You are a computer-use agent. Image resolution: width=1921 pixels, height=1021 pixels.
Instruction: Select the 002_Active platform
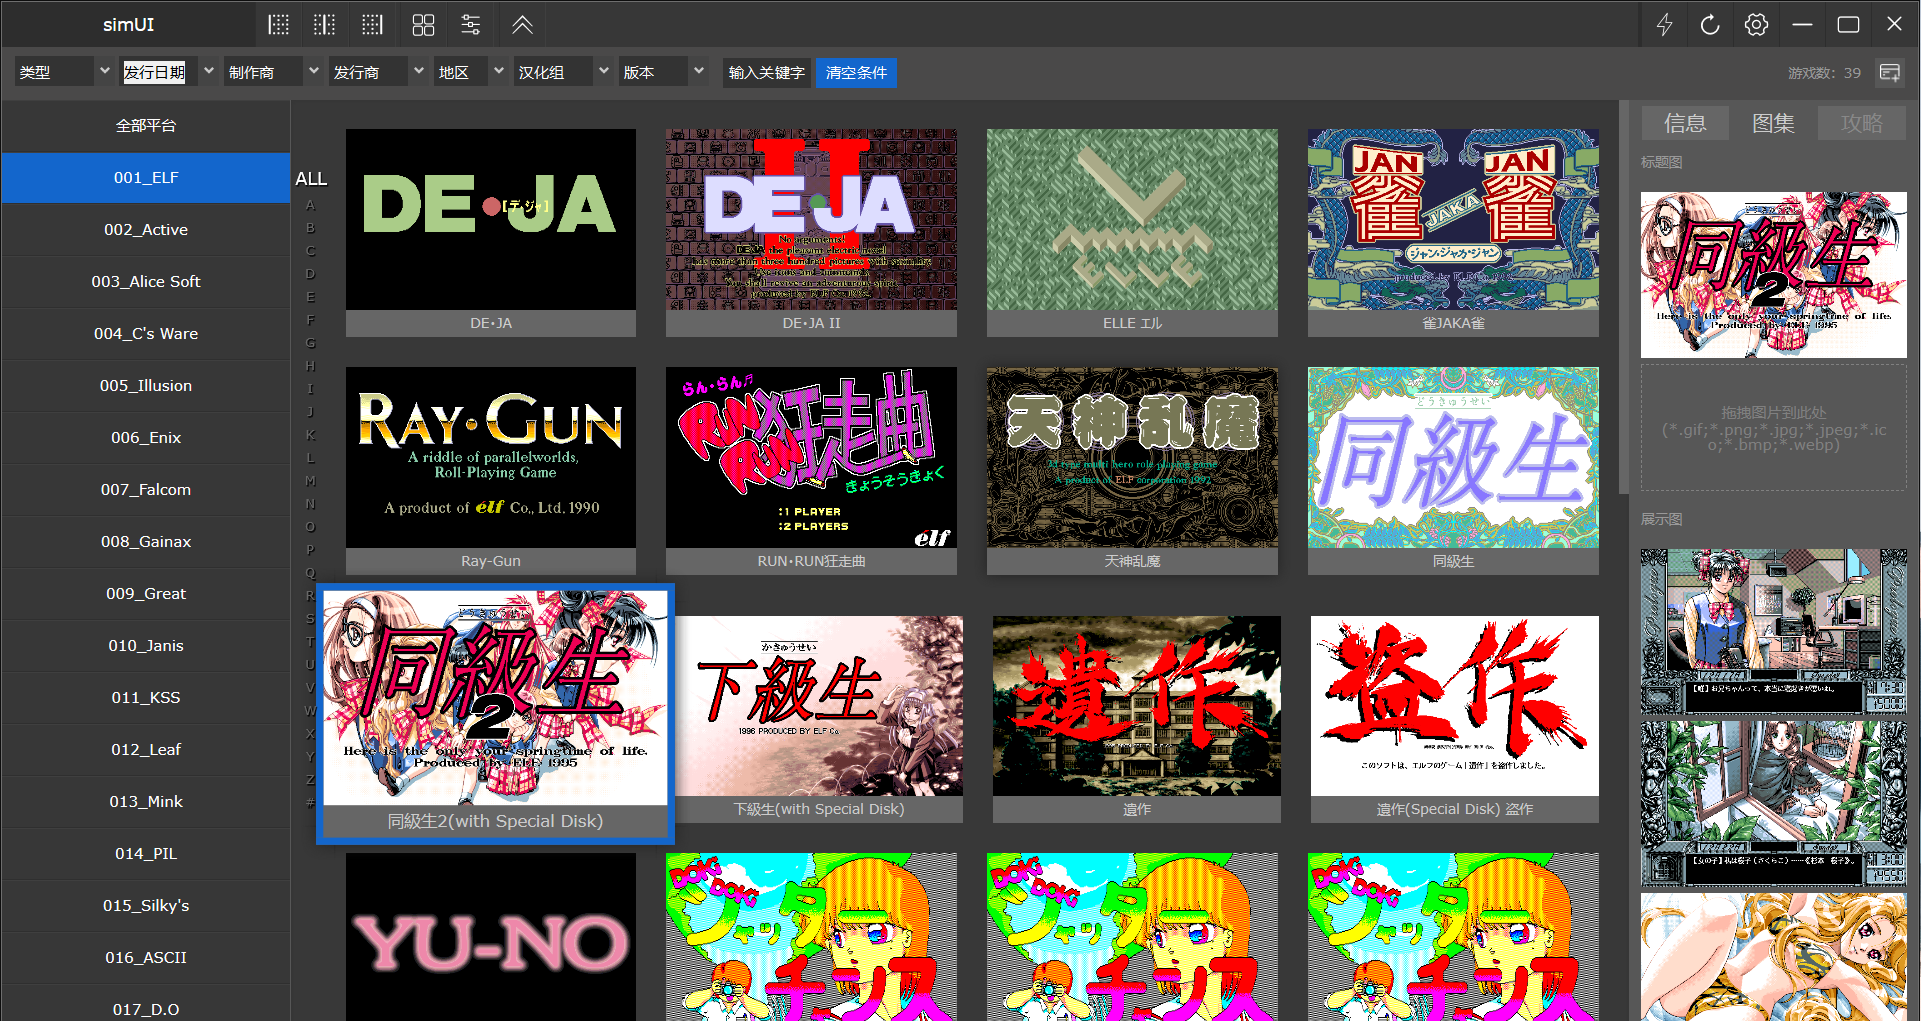146,230
